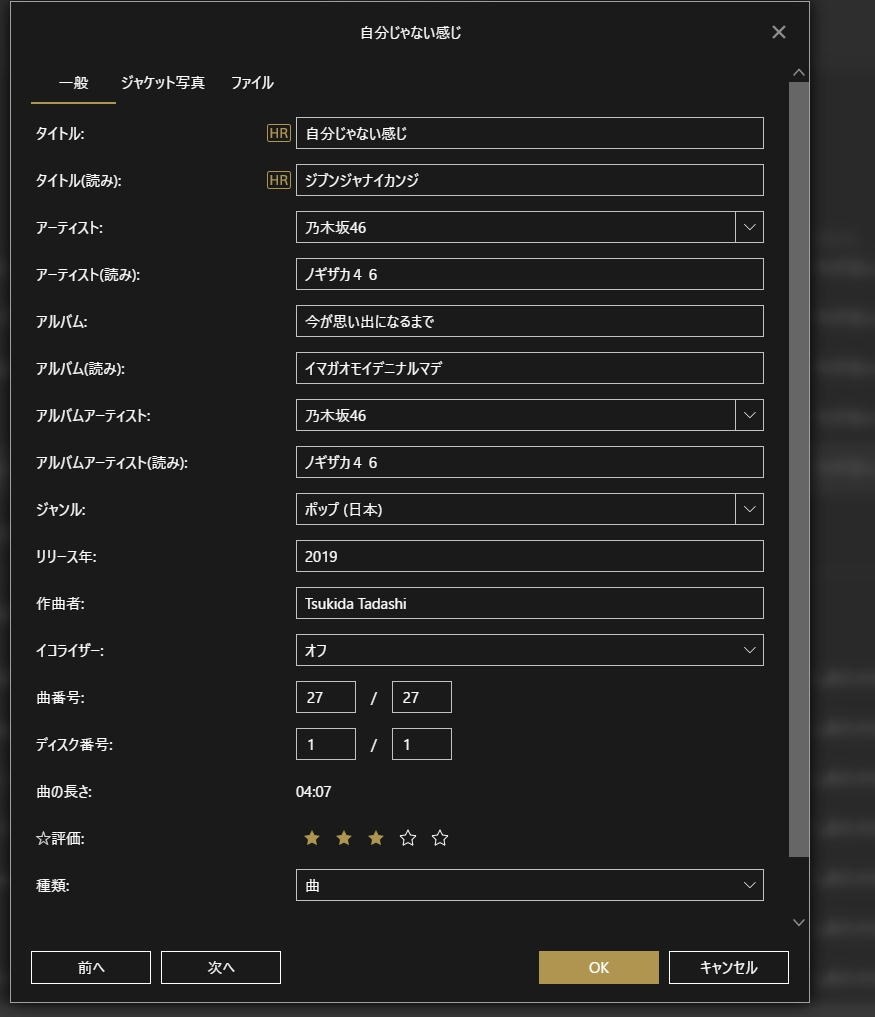
Task: Click scrollbar up arrow
Action: (799, 73)
